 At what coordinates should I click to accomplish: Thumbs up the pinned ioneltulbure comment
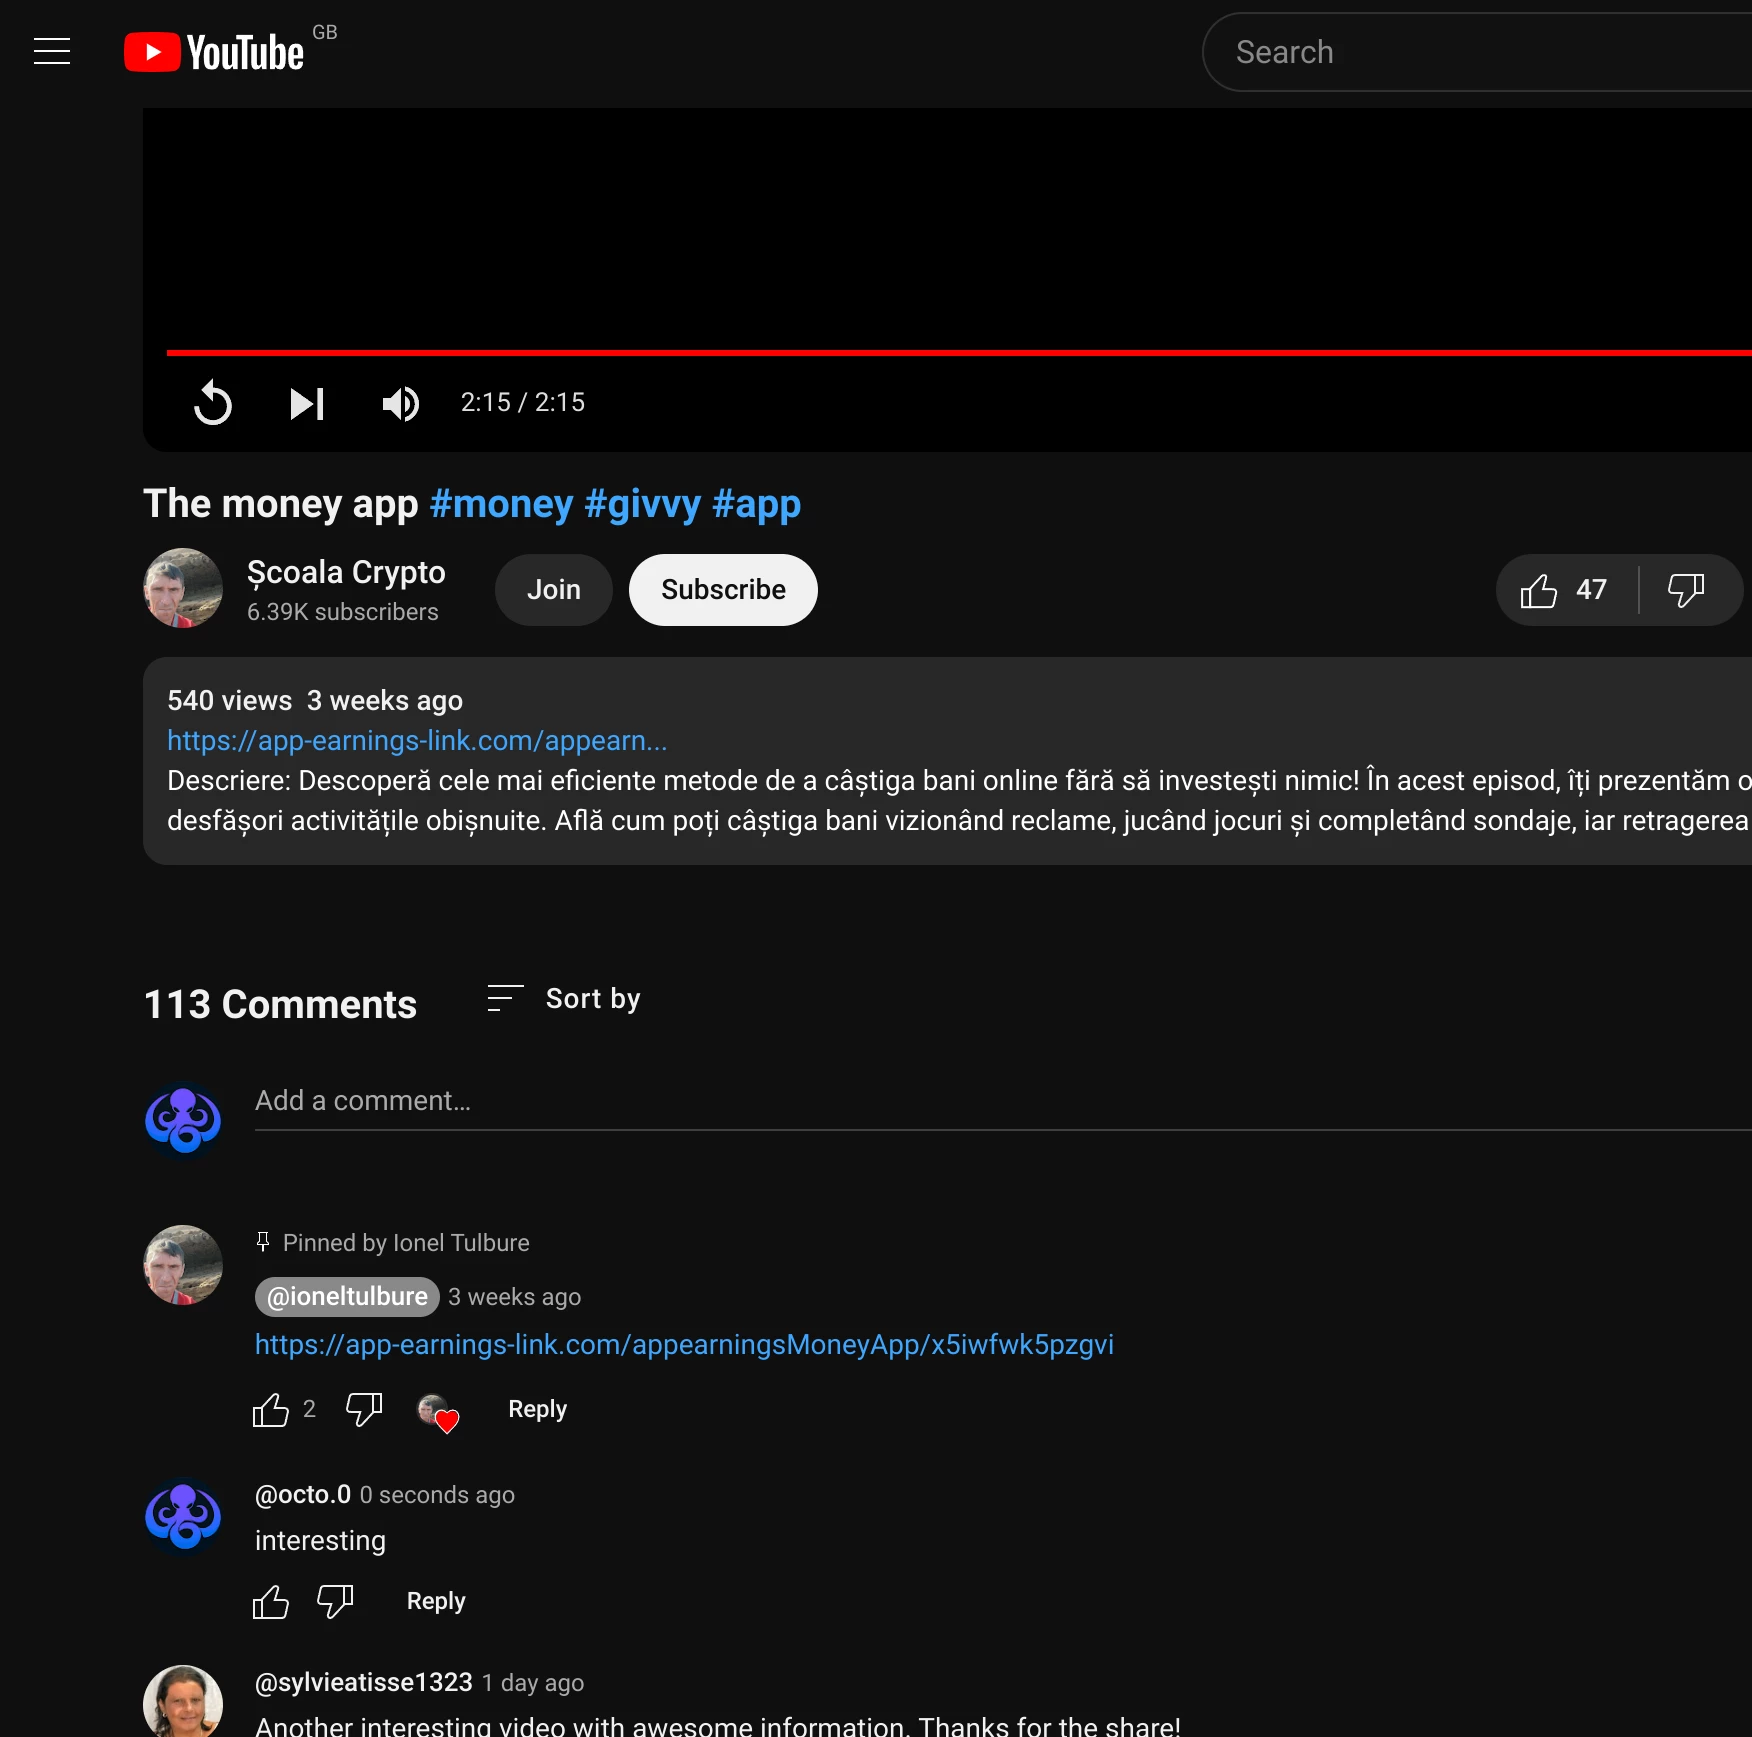pos(271,1410)
